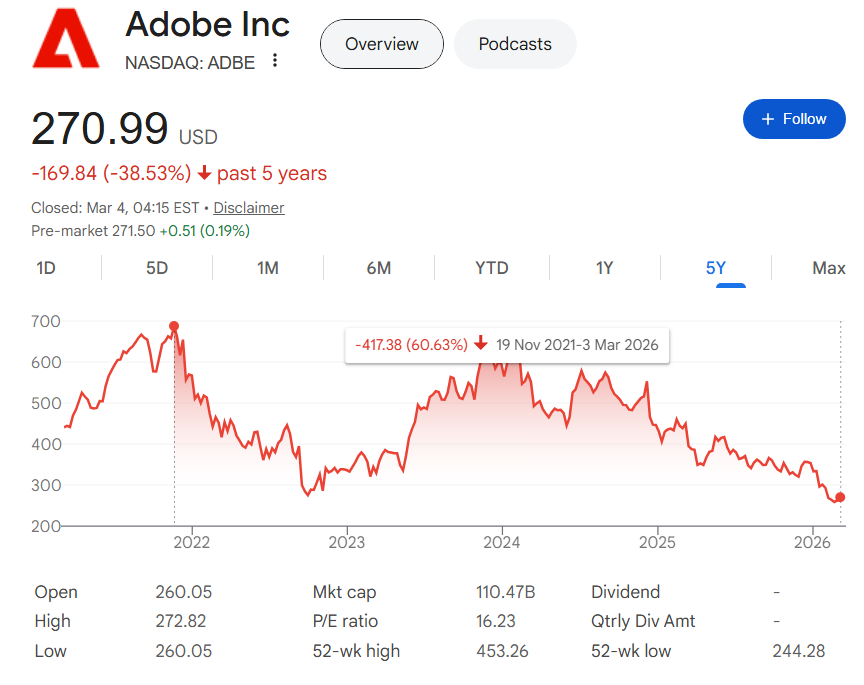Viewport: 864px width, 685px height.
Task: Show the 1Y chart range
Action: coord(604,268)
